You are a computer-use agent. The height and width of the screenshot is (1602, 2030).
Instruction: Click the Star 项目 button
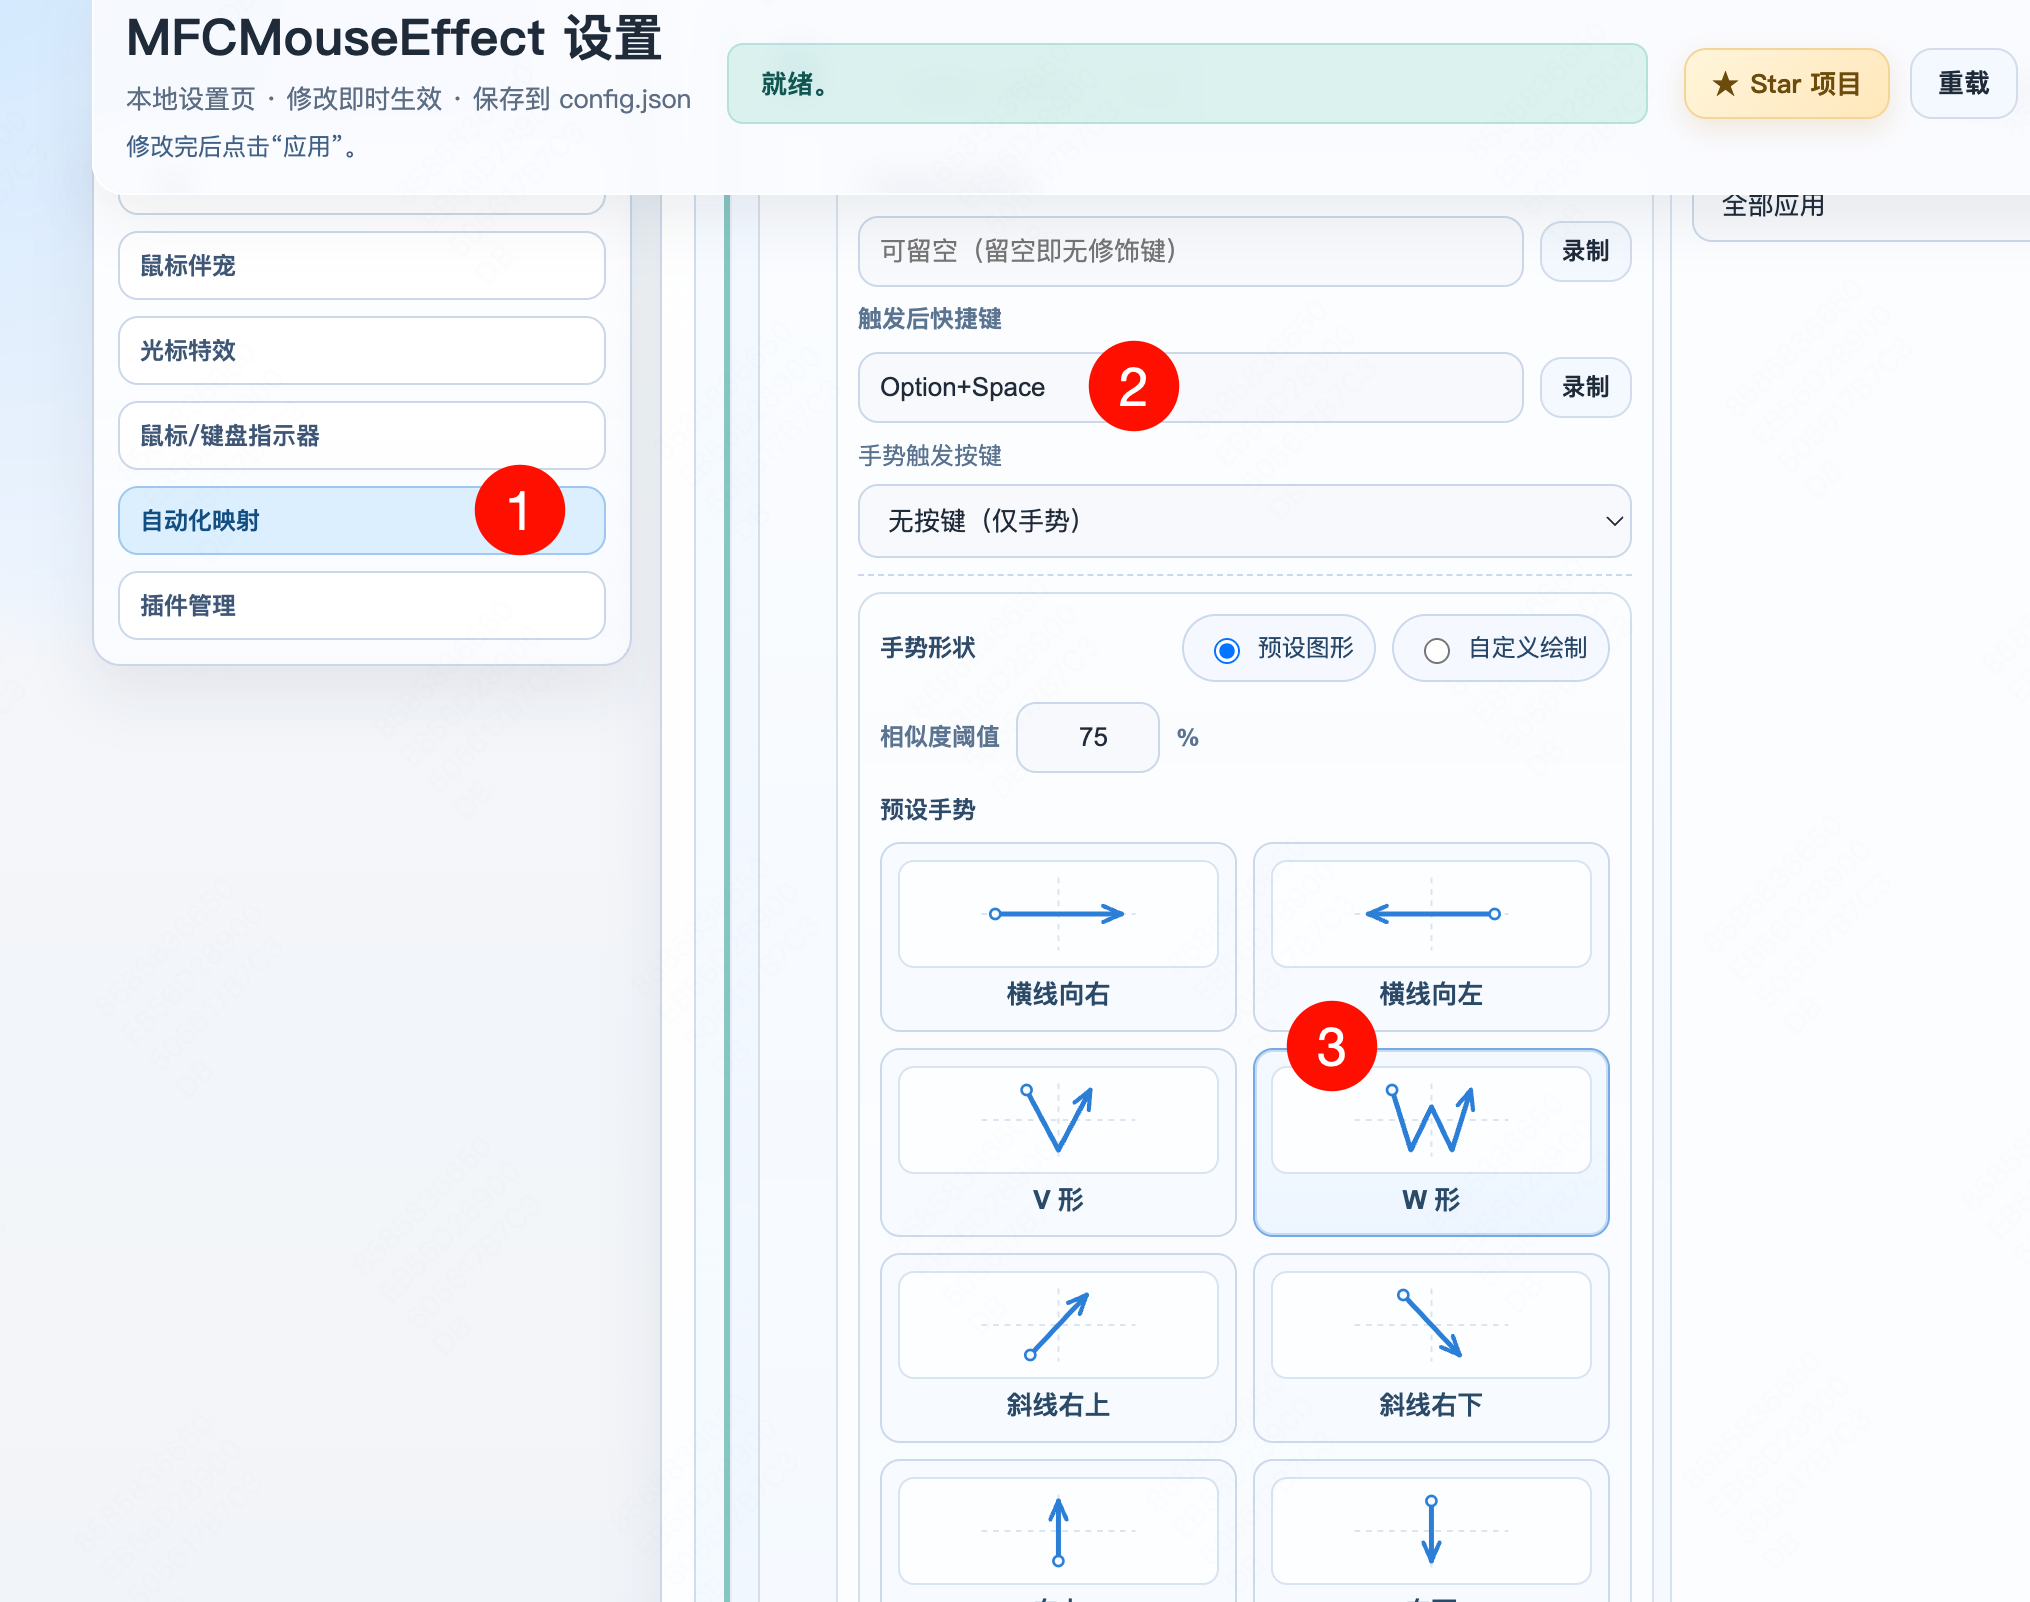point(1786,84)
